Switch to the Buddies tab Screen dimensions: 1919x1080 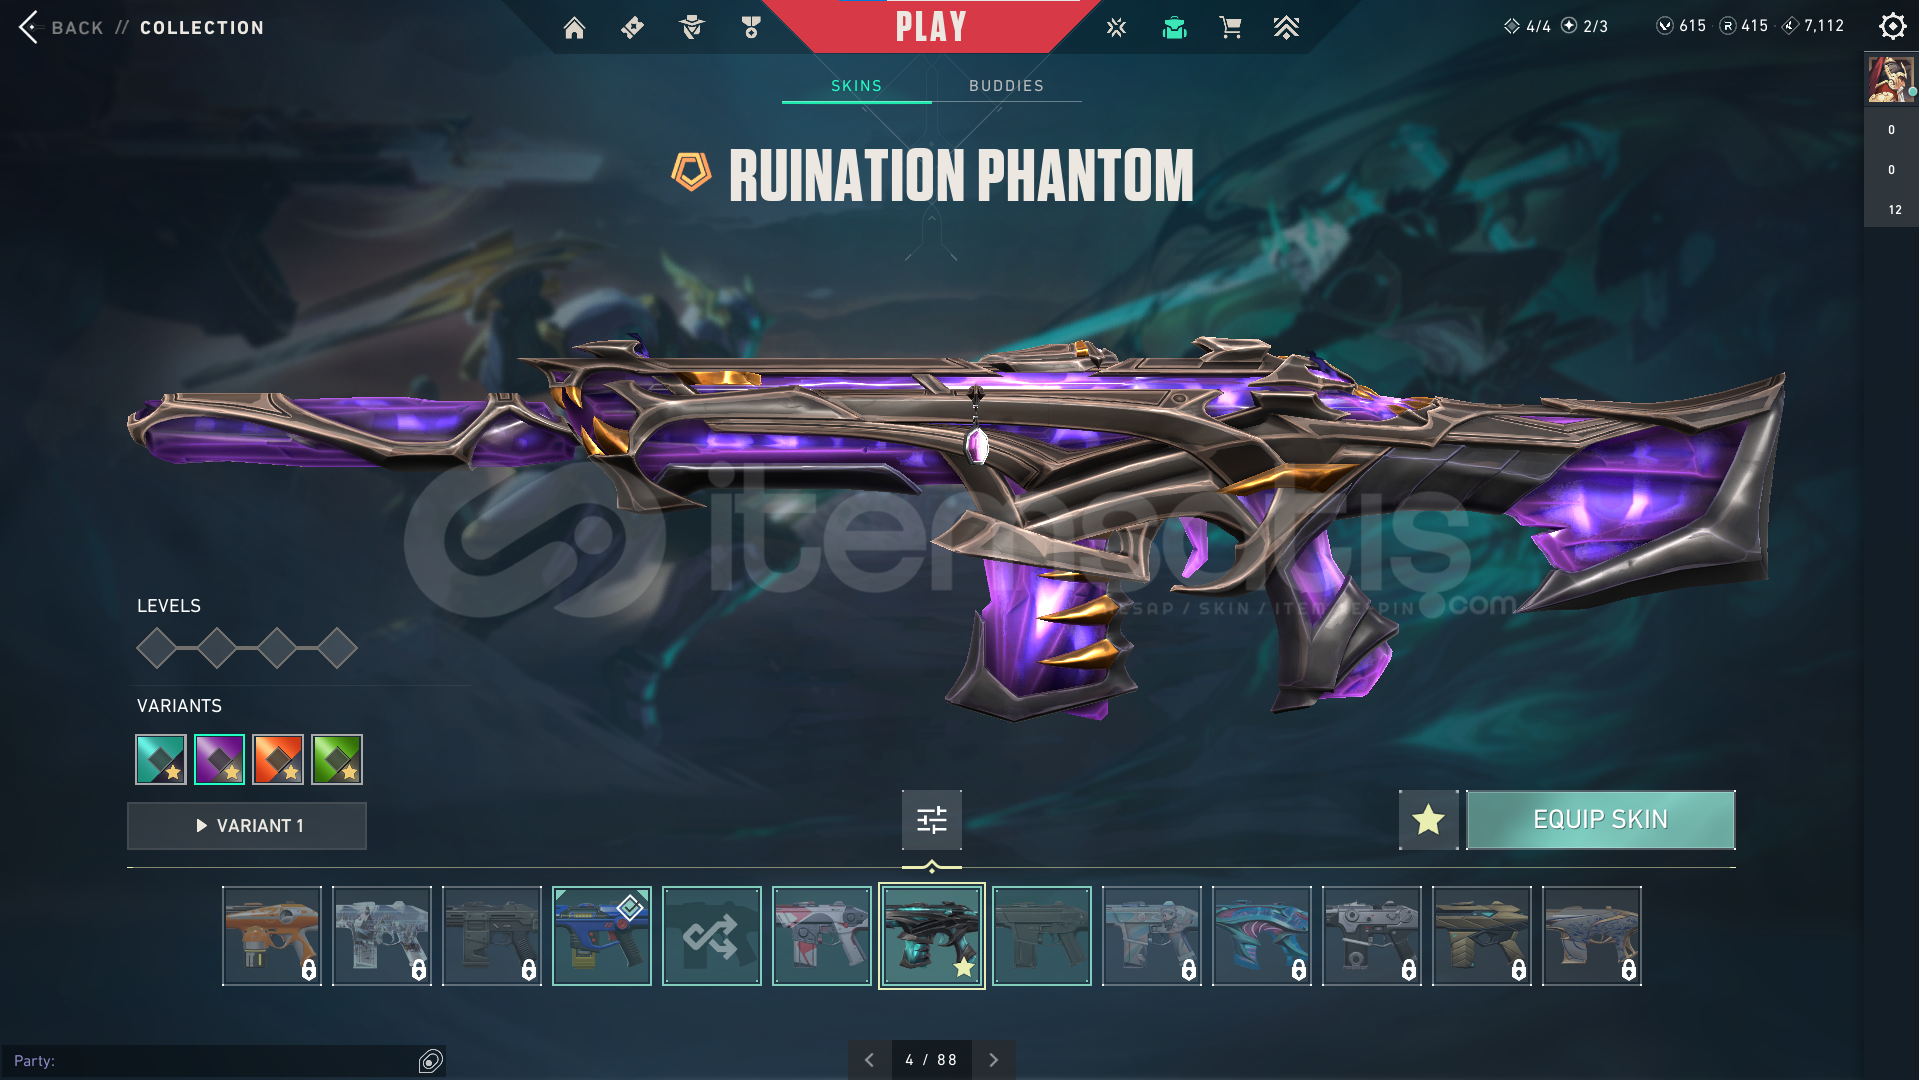(1006, 86)
